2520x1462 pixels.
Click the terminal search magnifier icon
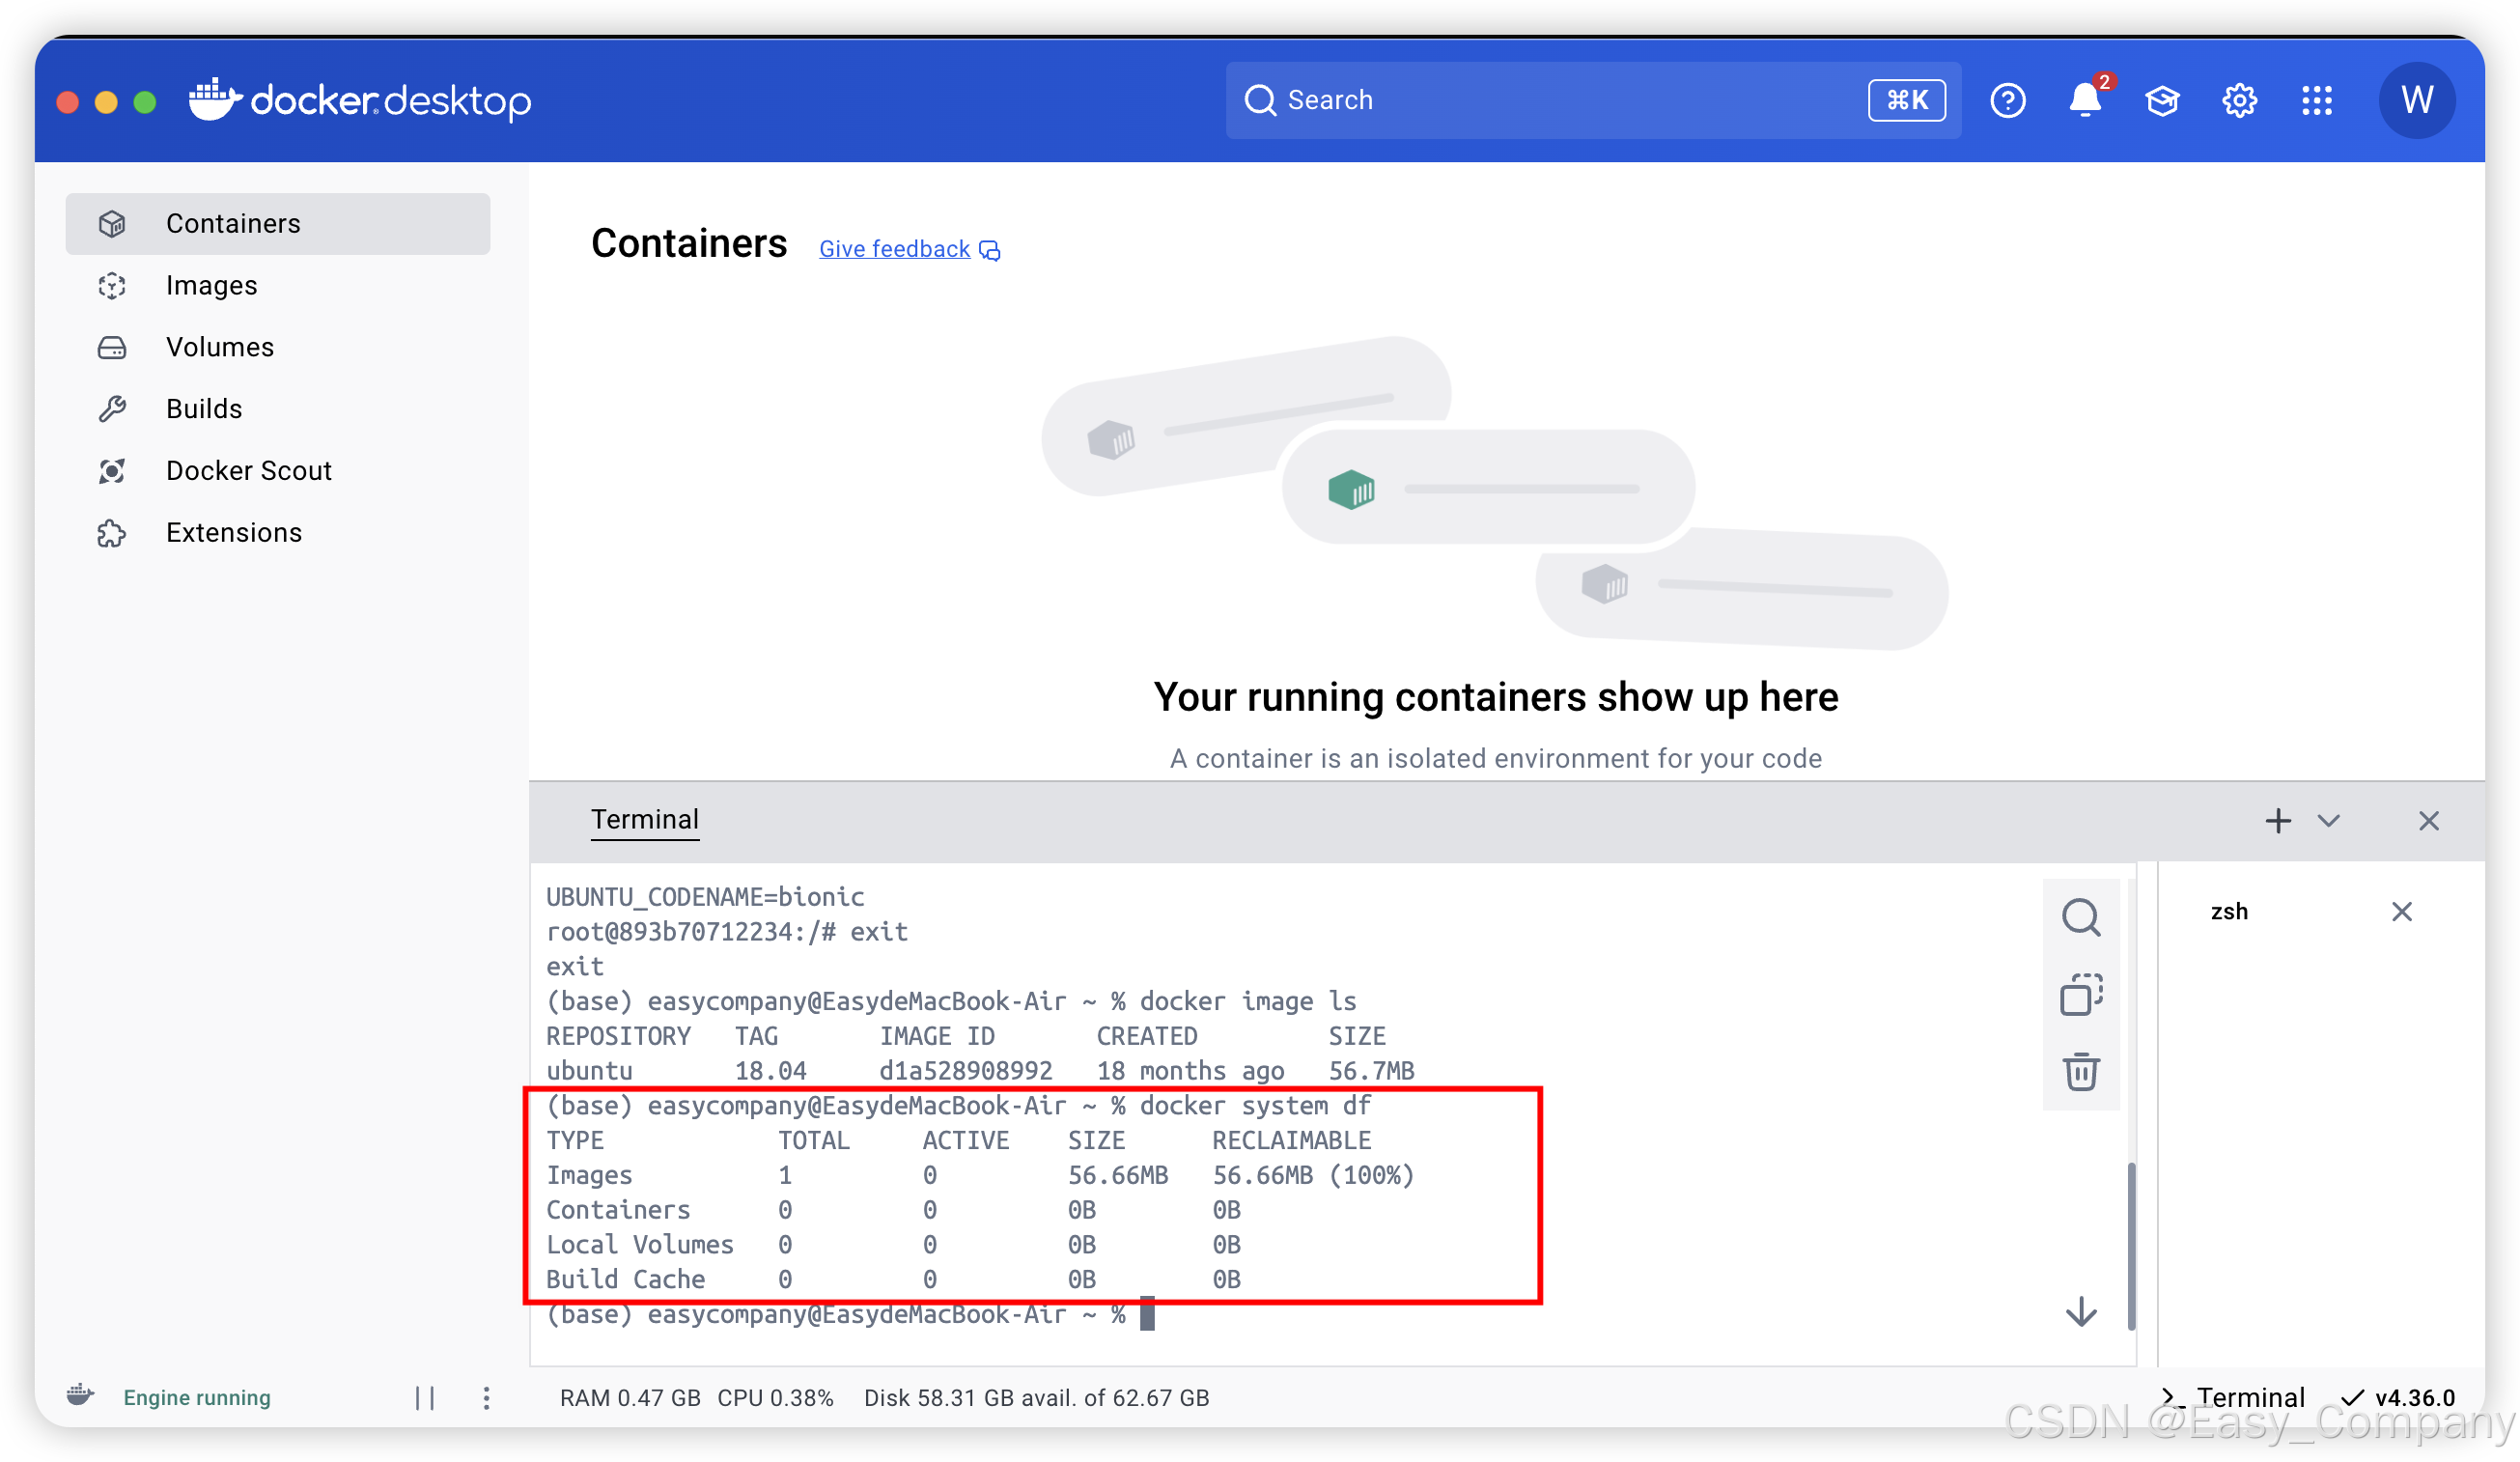tap(2080, 916)
